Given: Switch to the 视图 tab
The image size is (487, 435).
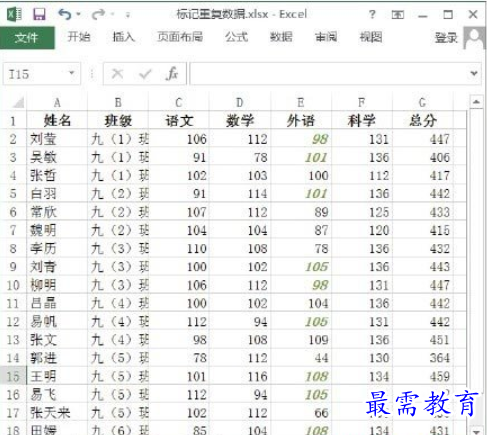Looking at the screenshot, I should (x=371, y=37).
